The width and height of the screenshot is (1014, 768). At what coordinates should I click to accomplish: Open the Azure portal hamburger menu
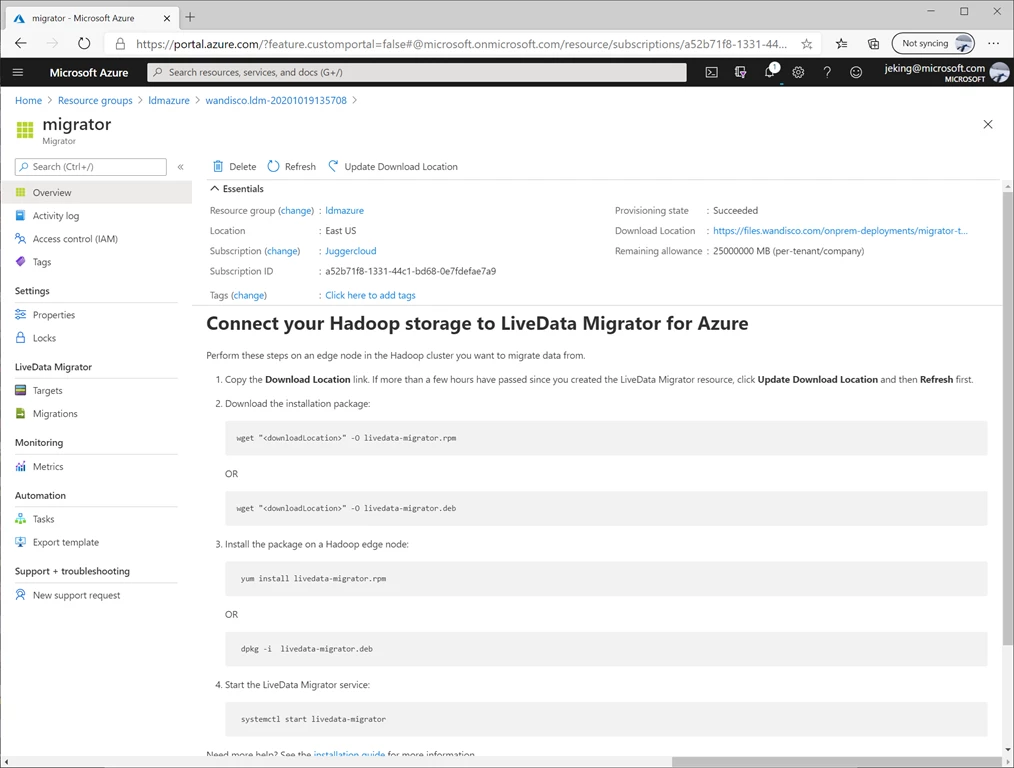tap(17, 72)
